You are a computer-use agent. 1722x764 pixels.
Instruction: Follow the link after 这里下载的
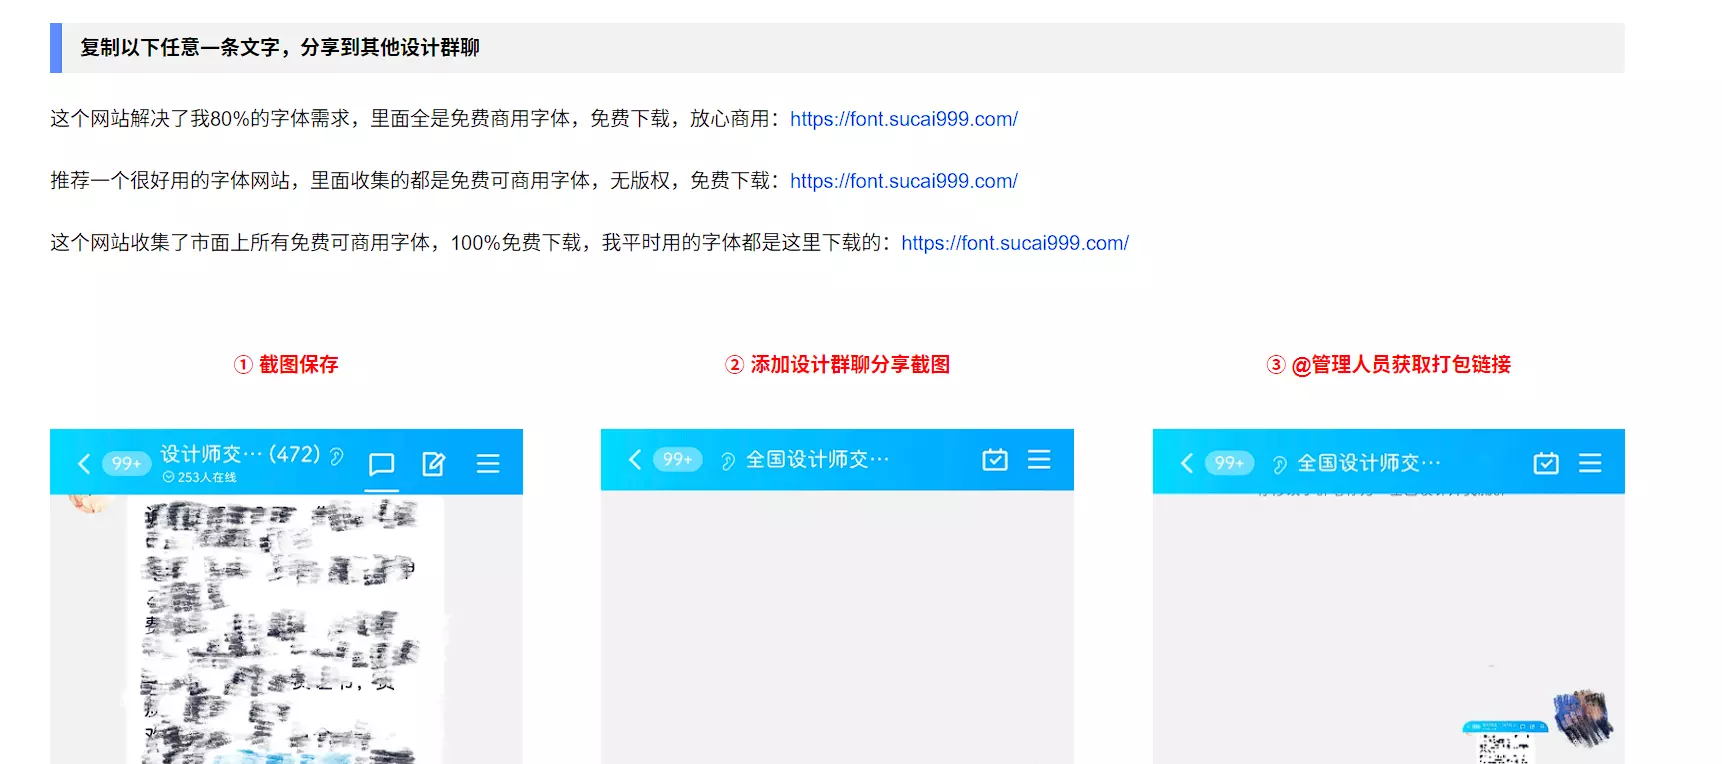(x=1014, y=243)
